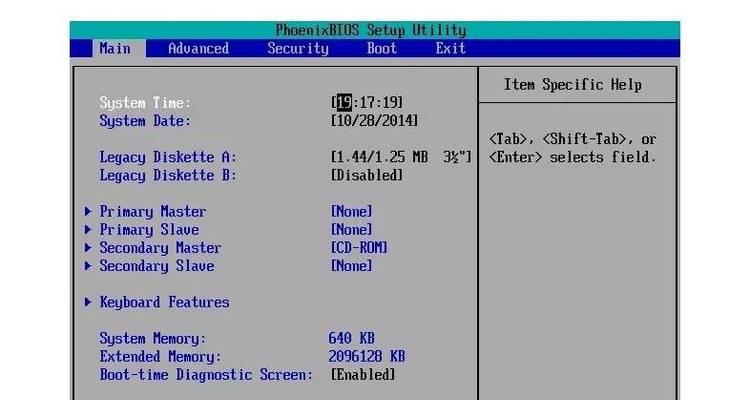Viewport: 750px width, 400px height.
Task: Click the CD-ROM value
Action: pyautogui.click(x=359, y=248)
